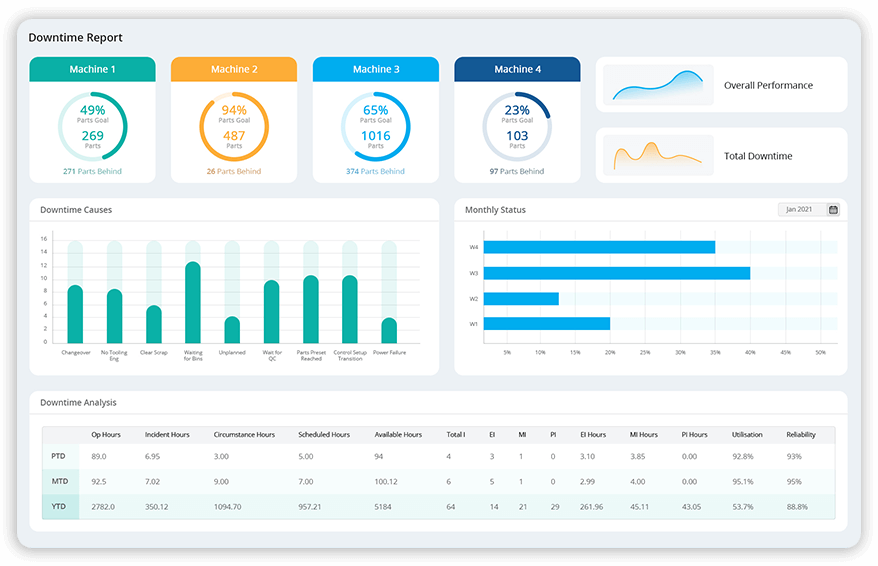The height and width of the screenshot is (566, 878).
Task: Click the 374 Parts Behind link
Action: pyautogui.click(x=375, y=171)
